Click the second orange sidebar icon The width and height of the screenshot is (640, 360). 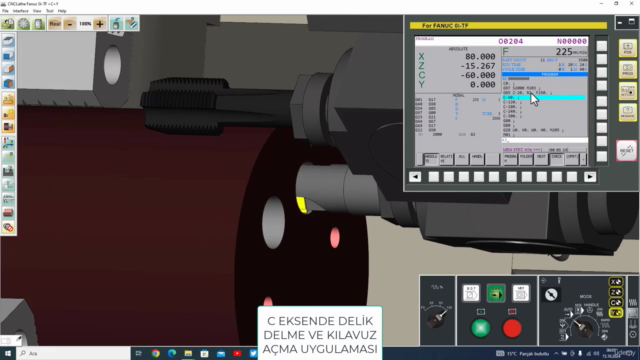[x=8, y=113]
